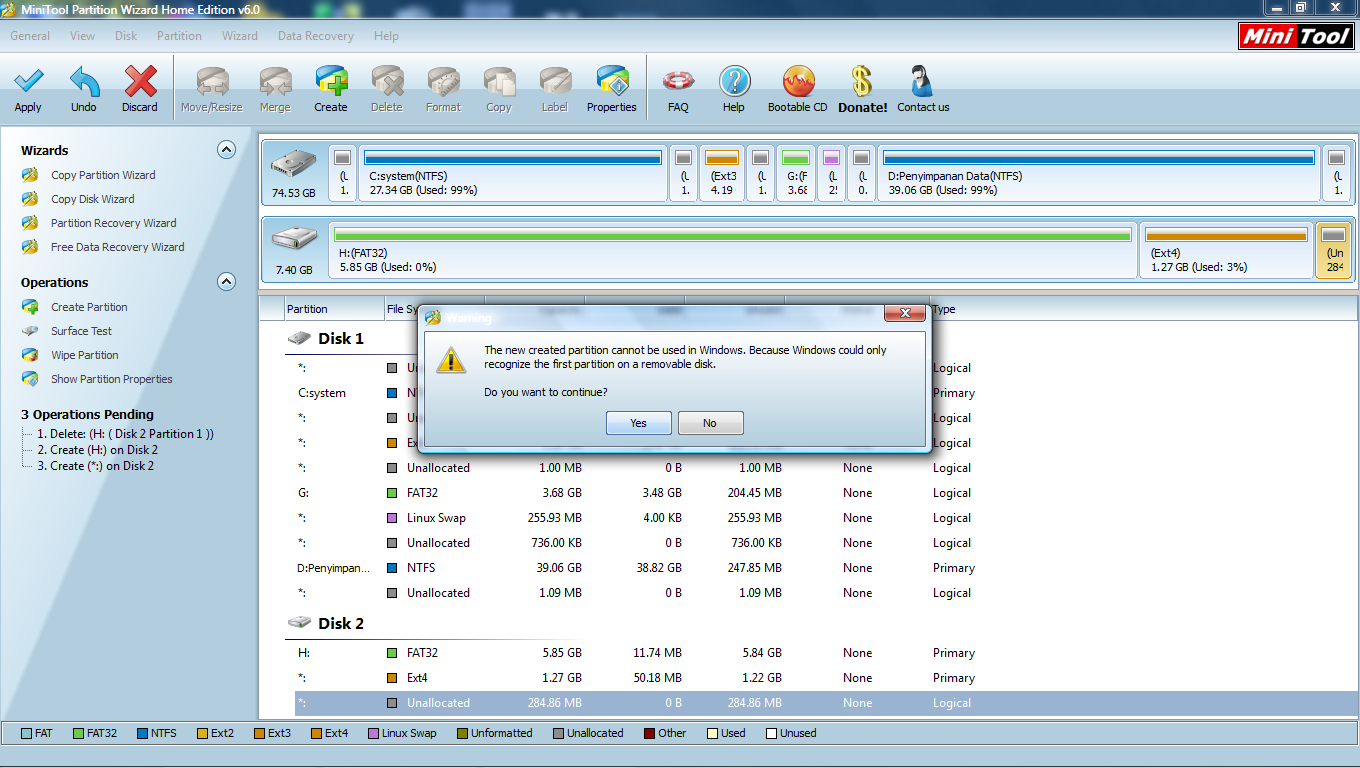Viewport: 1360px width, 768px height.
Task: Click the Format partition icon
Action: tap(443, 81)
